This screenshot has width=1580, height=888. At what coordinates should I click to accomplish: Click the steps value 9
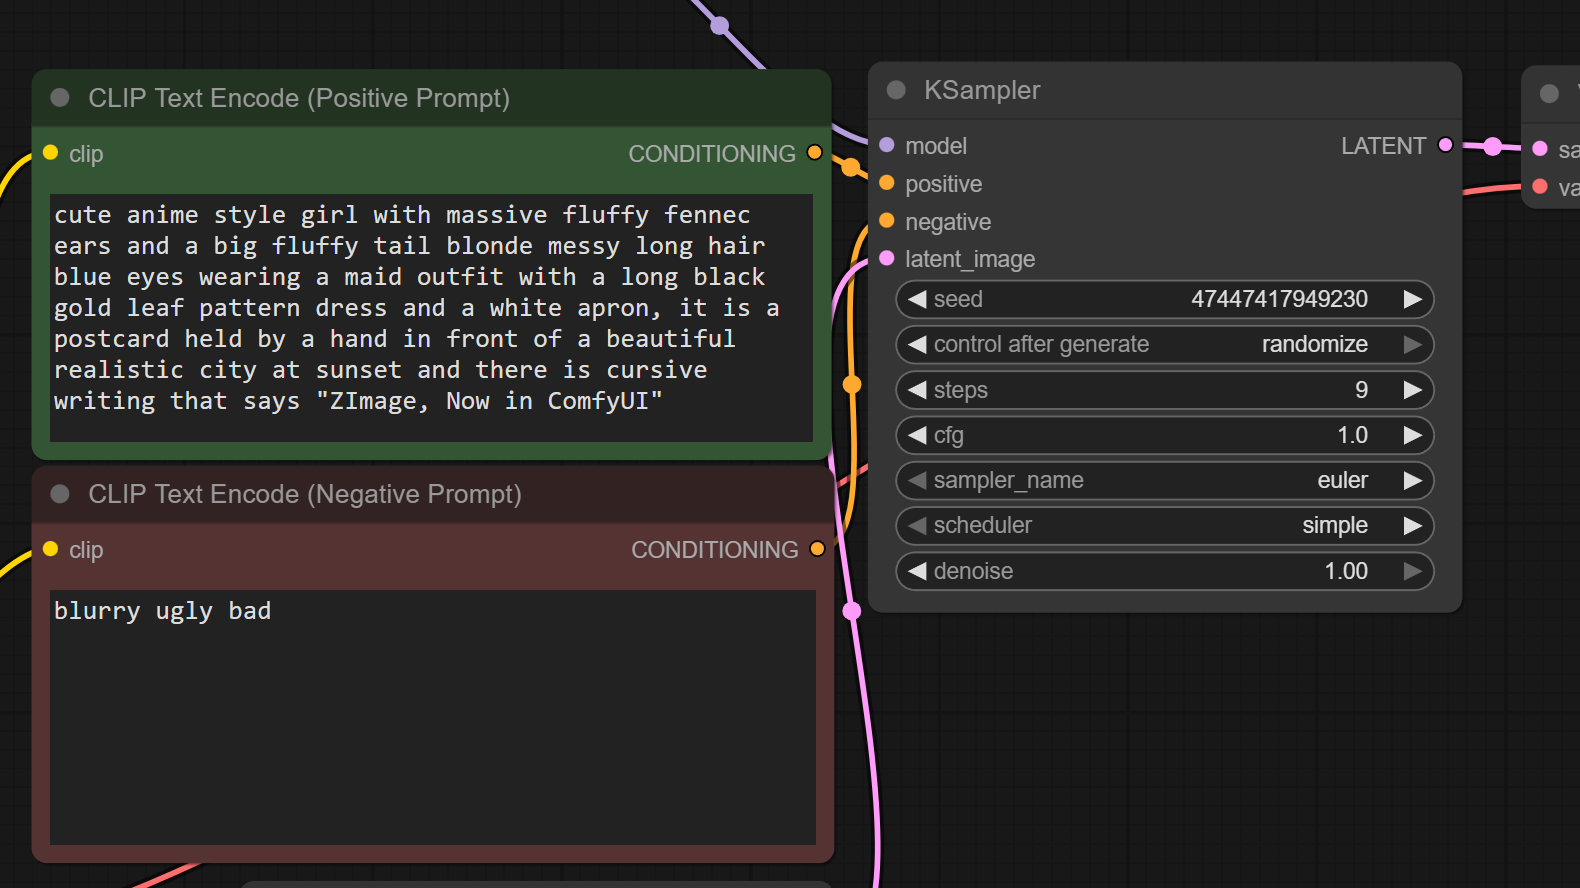[x=1361, y=390]
